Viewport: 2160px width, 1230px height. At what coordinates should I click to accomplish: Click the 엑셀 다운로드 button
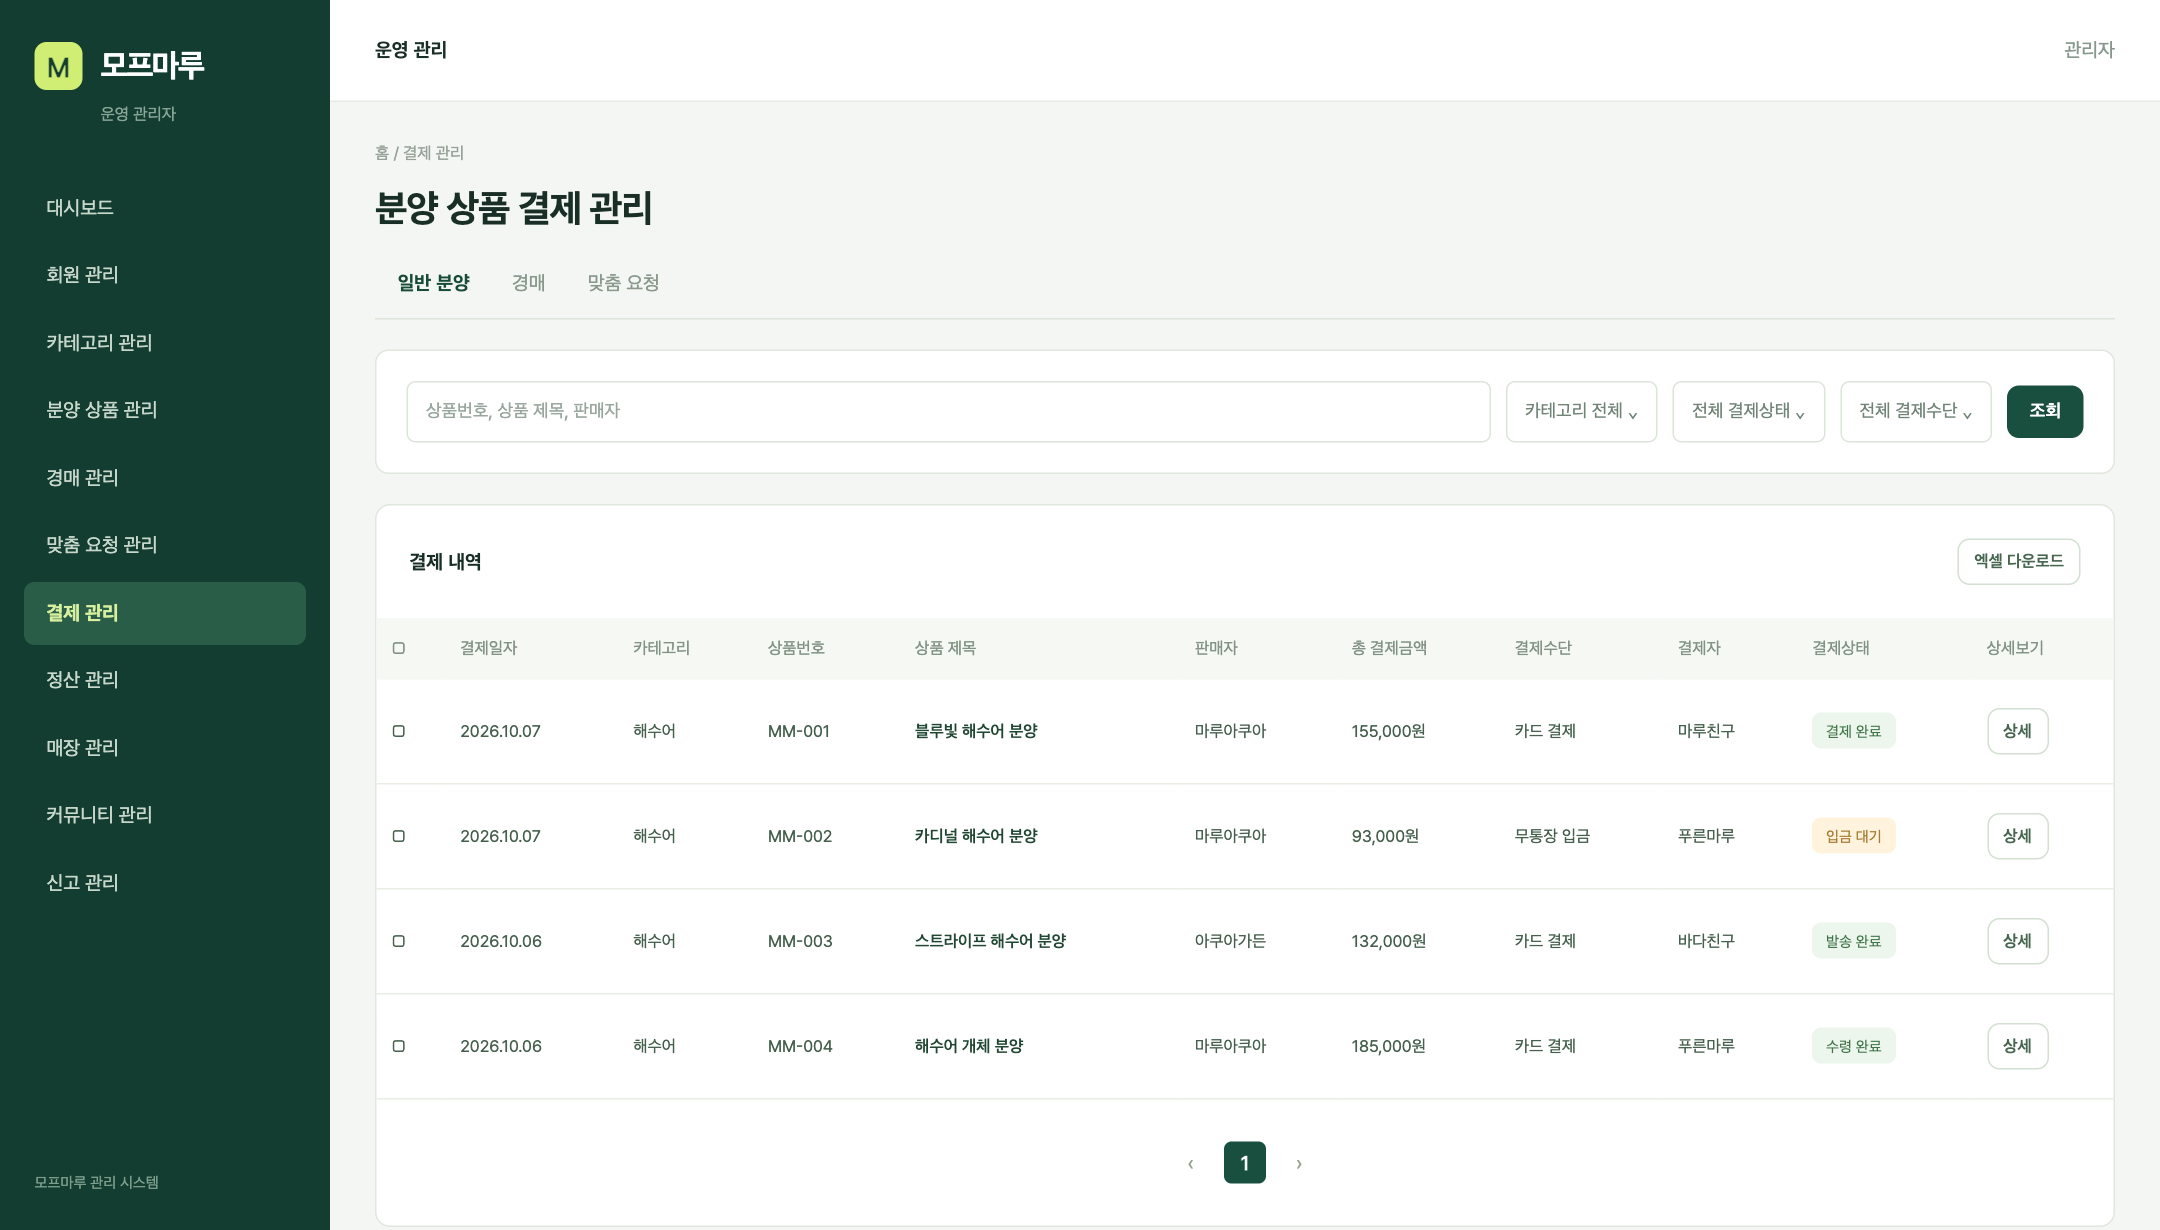(2018, 561)
